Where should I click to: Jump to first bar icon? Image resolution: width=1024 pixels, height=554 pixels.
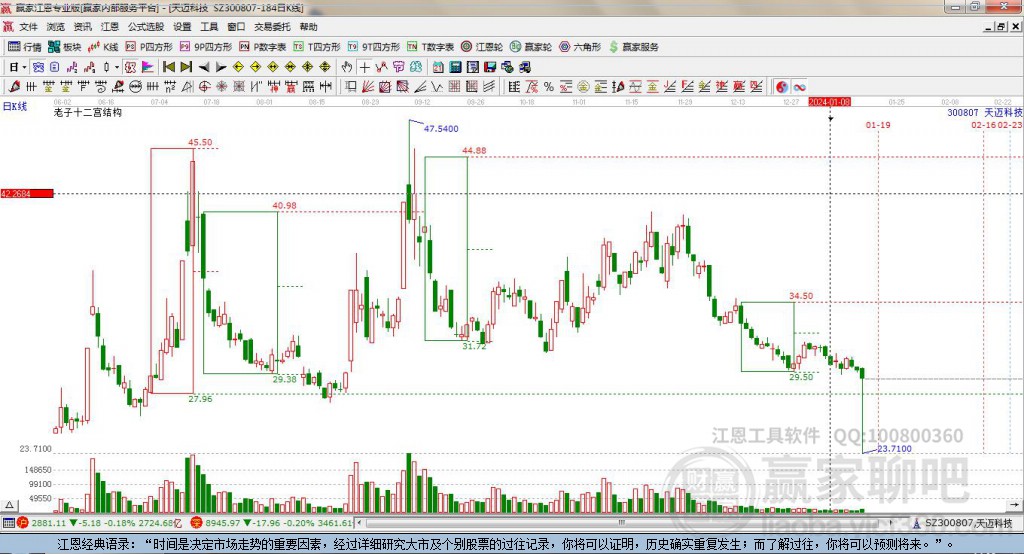coord(168,67)
